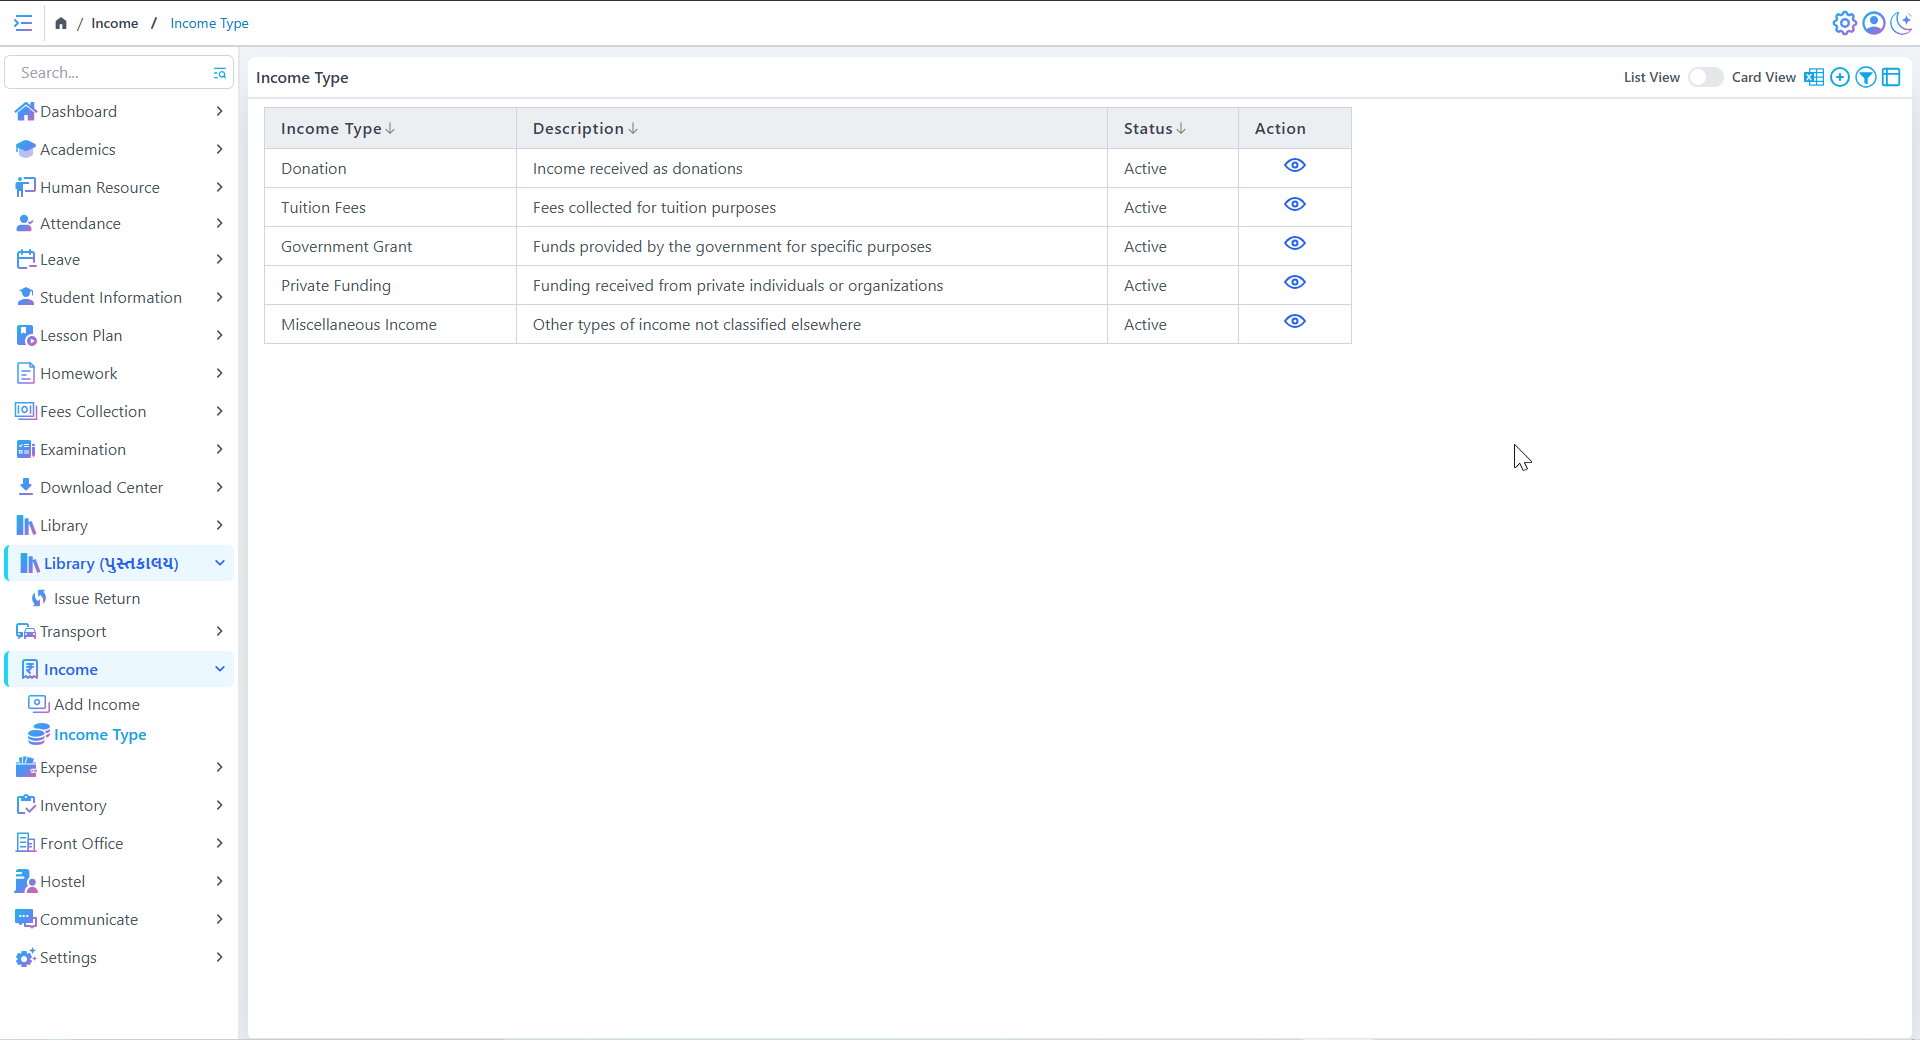View Miscellaneous Income details via eye icon
This screenshot has width=1920, height=1040.
(1294, 322)
